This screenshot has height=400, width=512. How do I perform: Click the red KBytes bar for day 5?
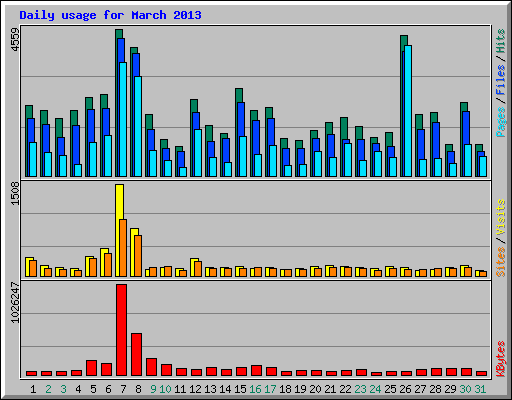tap(91, 368)
